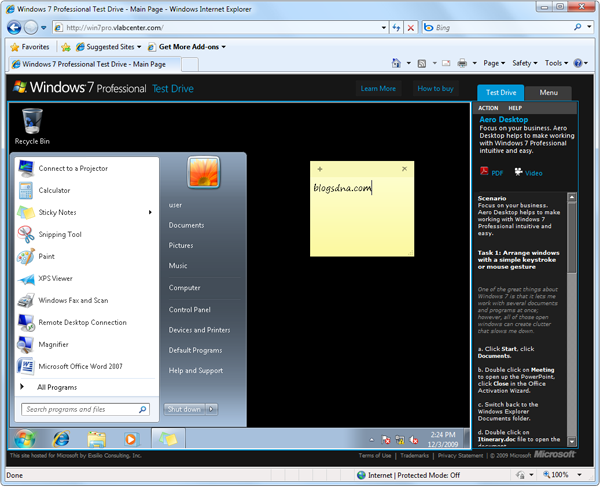
Task: Add new sticky note with plus icon
Action: tap(320, 169)
